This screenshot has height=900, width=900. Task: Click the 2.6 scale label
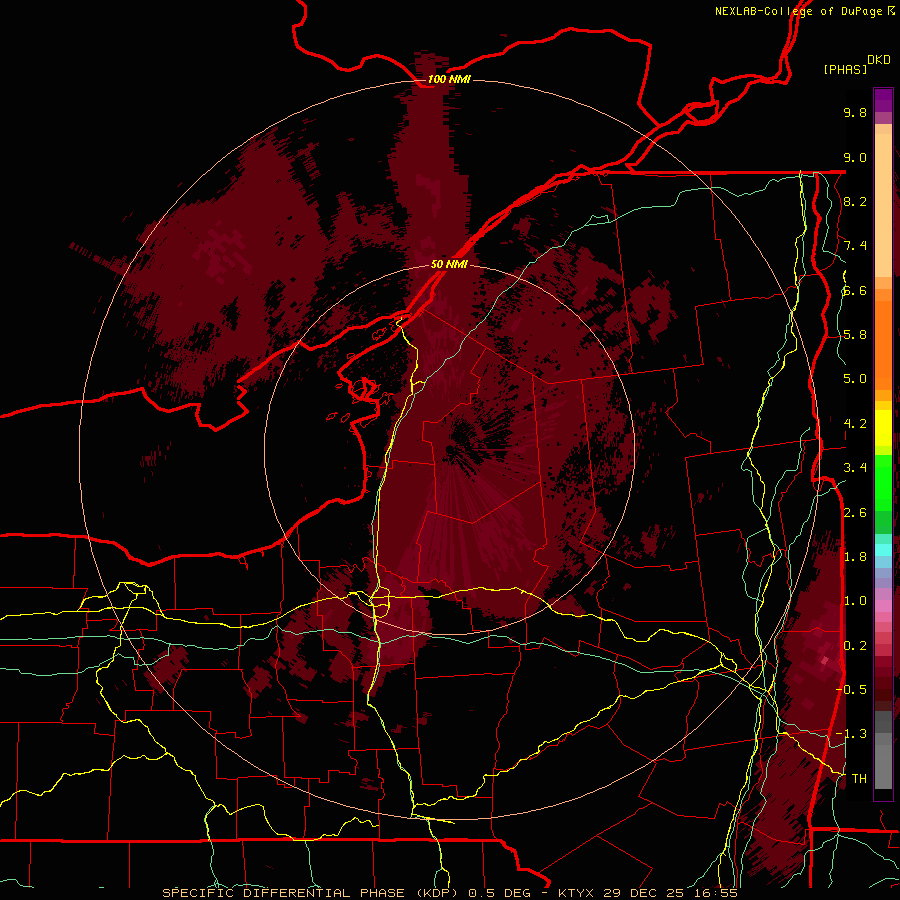pos(855,513)
